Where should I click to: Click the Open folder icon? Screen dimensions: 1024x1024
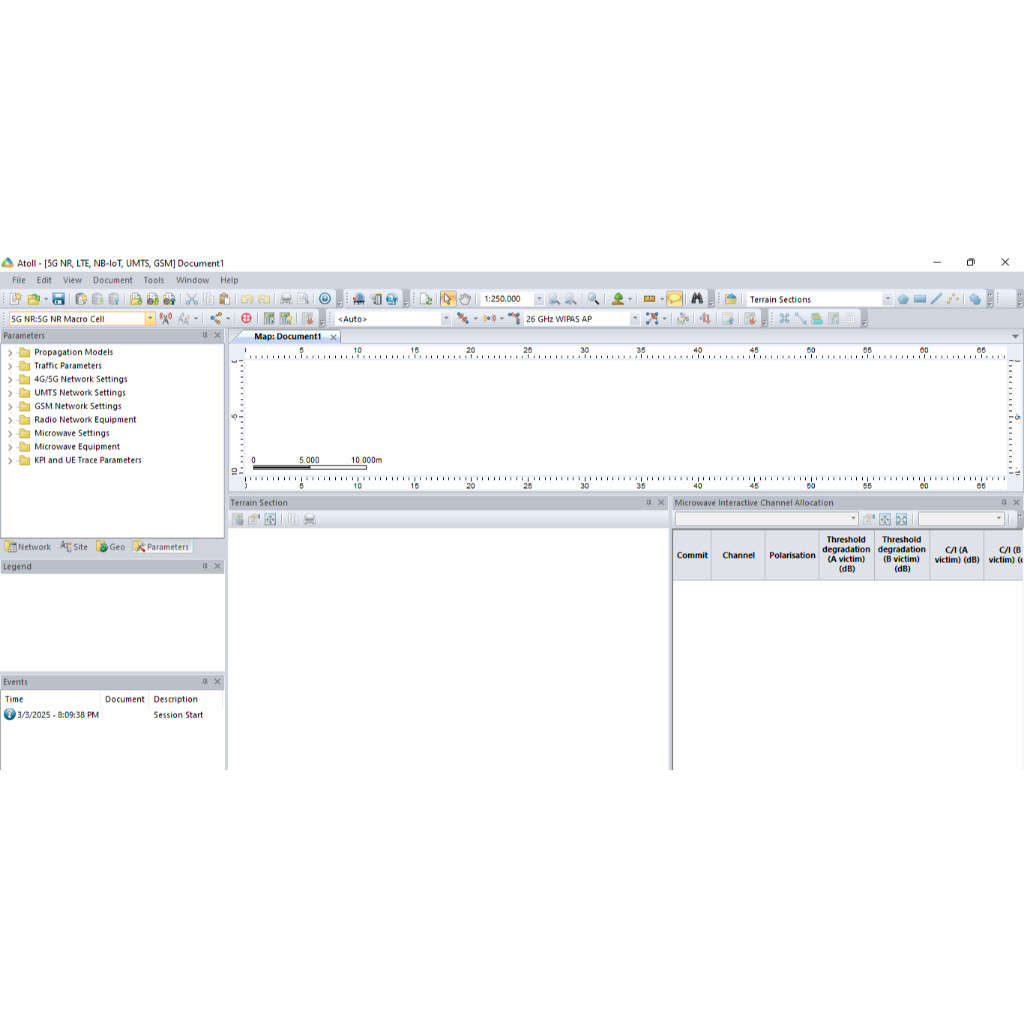coord(34,299)
